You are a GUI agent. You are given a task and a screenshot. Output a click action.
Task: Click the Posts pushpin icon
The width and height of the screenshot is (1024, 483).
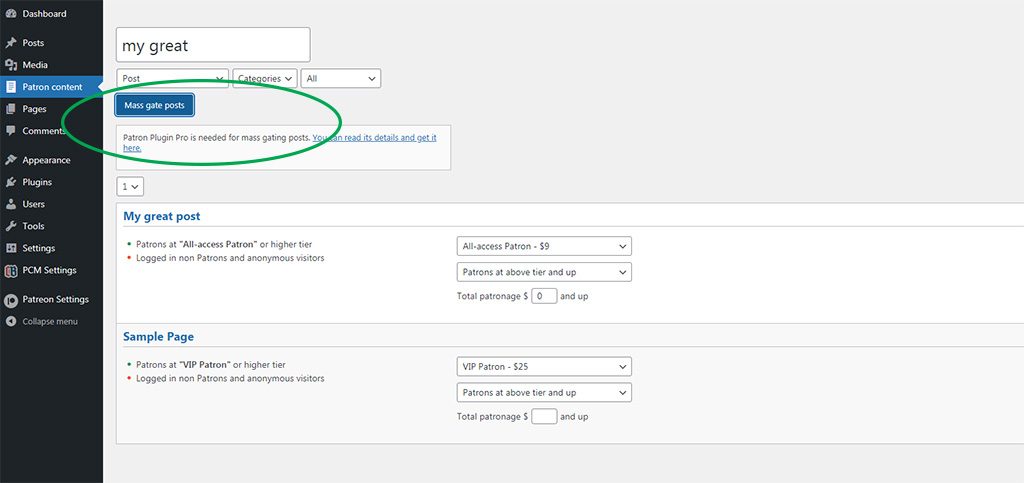pos(10,43)
